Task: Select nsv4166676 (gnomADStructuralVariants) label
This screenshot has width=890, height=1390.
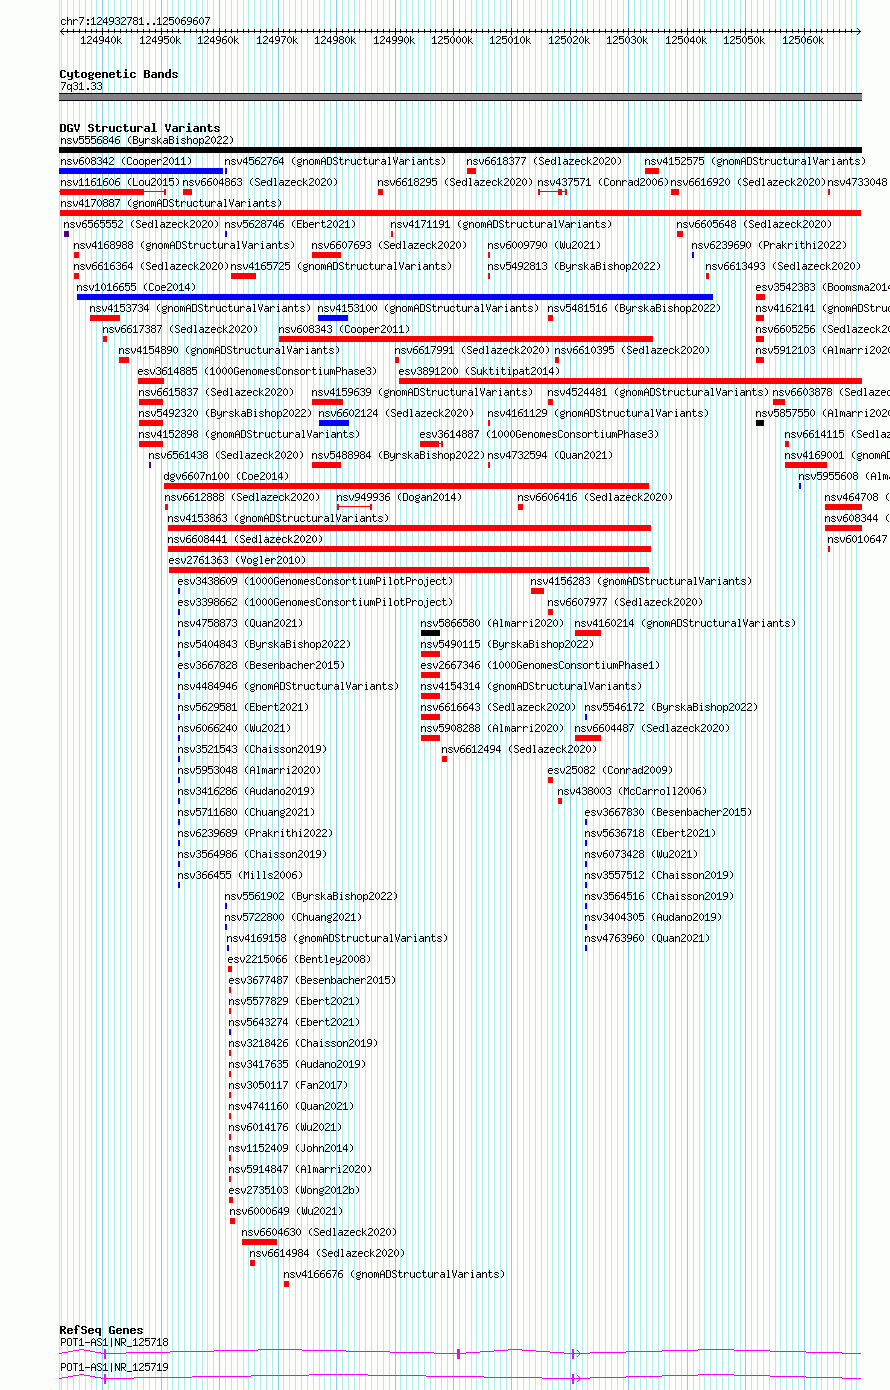Action: click(394, 1275)
